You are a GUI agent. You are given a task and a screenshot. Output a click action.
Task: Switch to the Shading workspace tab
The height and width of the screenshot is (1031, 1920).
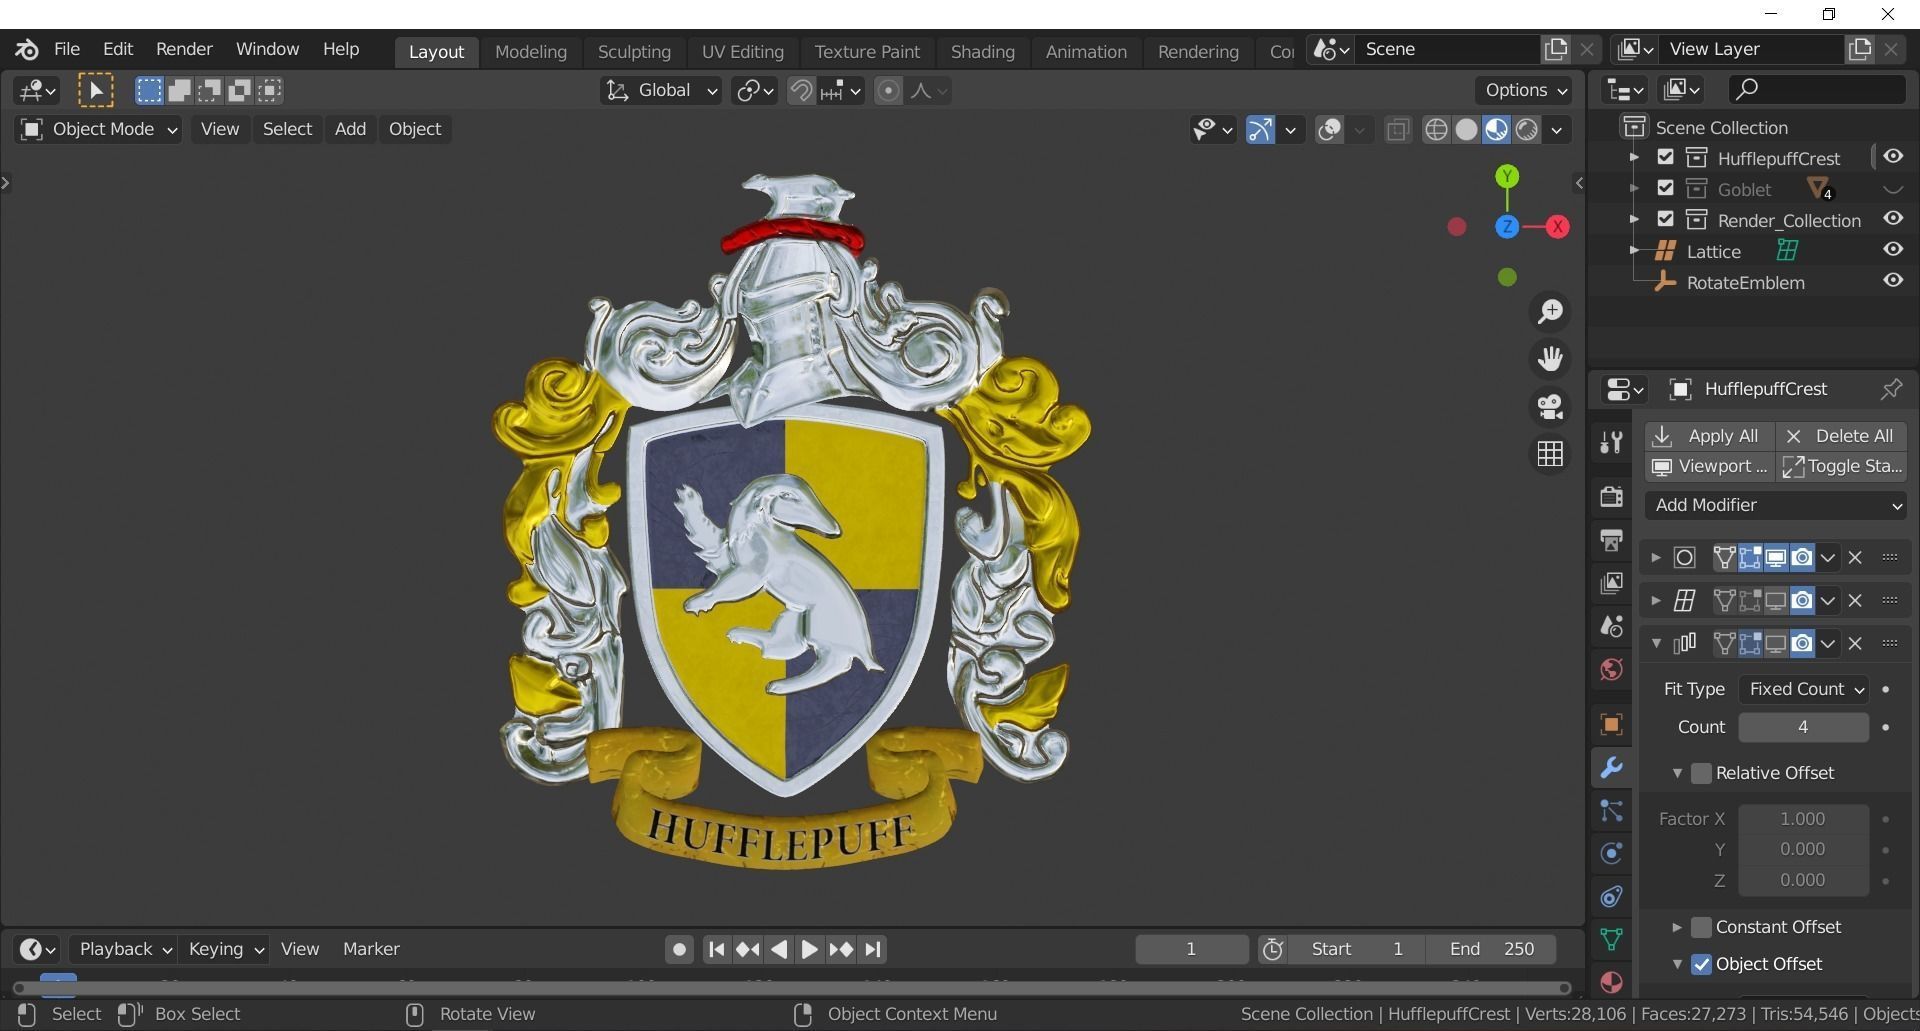coord(982,51)
